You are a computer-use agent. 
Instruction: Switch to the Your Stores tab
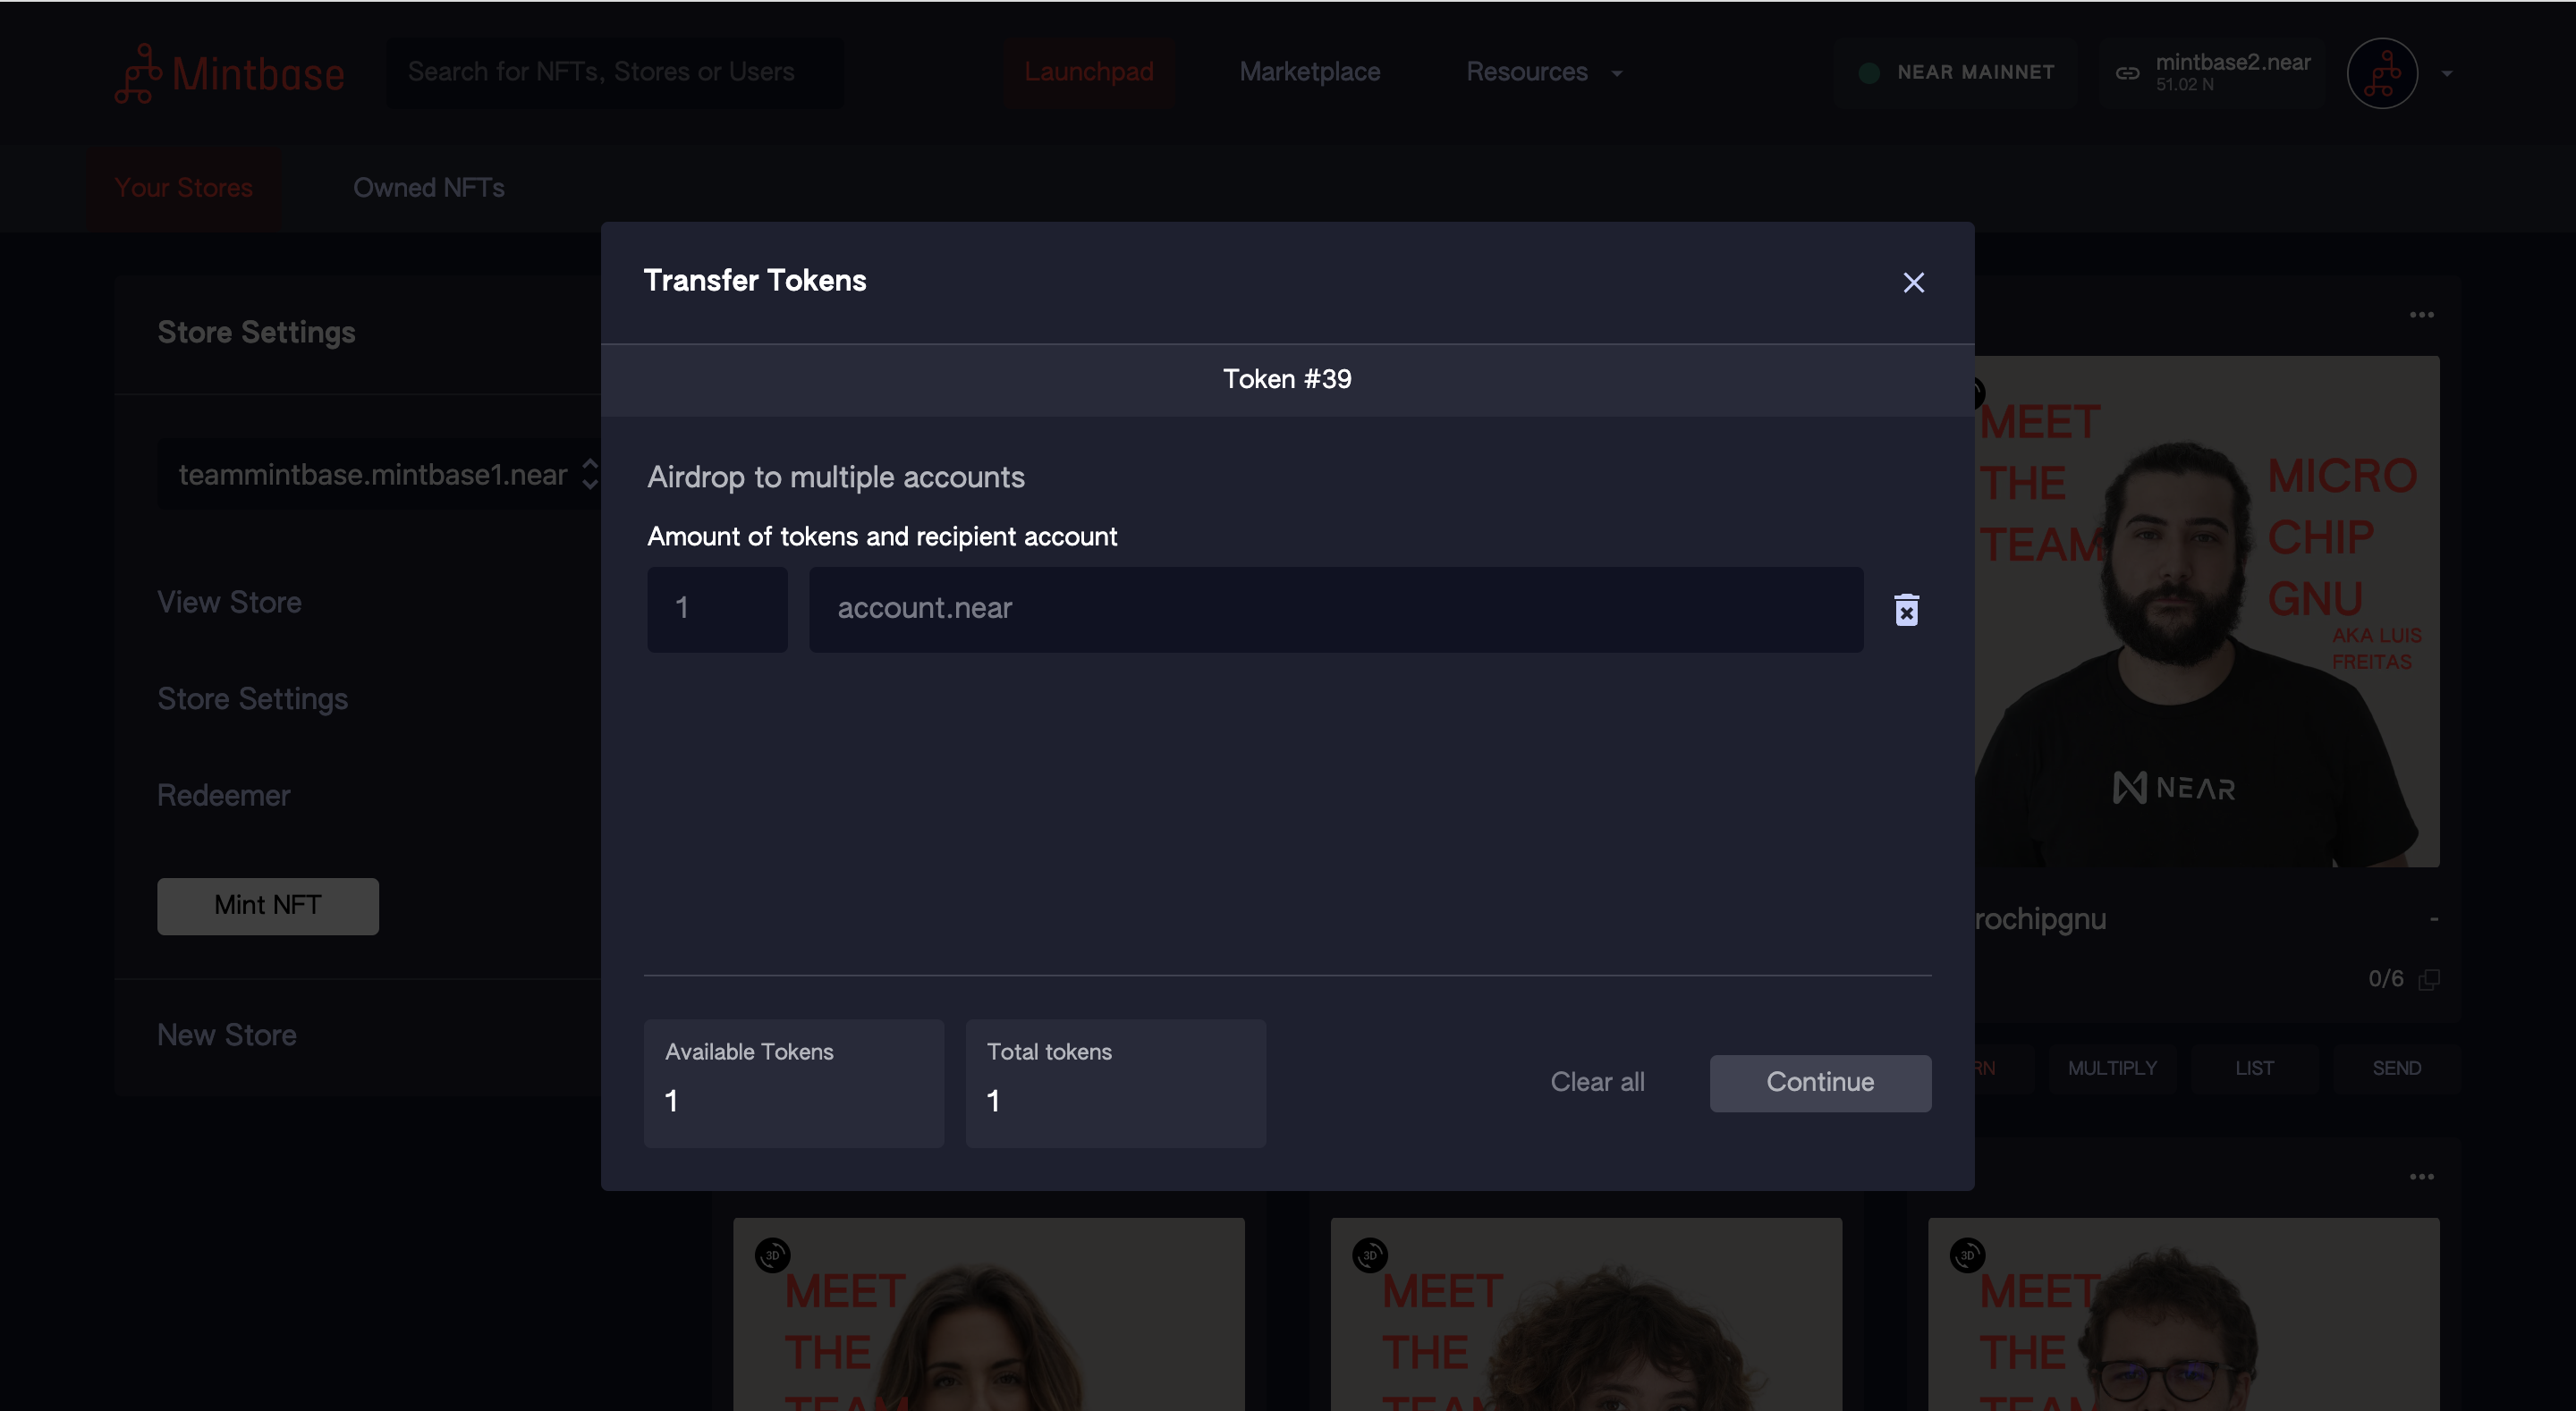(183, 188)
